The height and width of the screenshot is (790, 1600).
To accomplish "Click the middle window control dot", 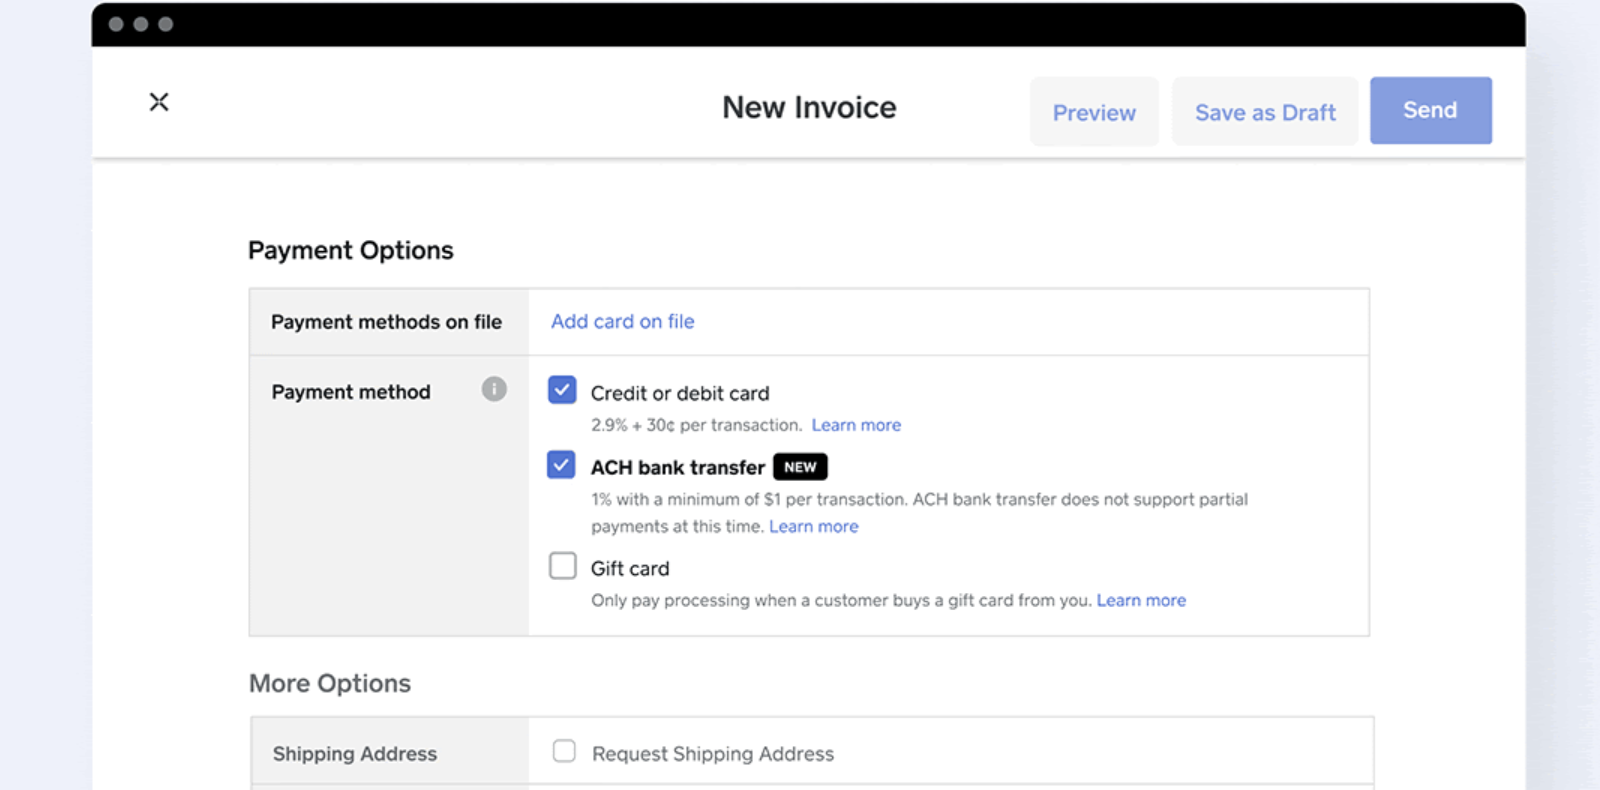I will click(141, 24).
